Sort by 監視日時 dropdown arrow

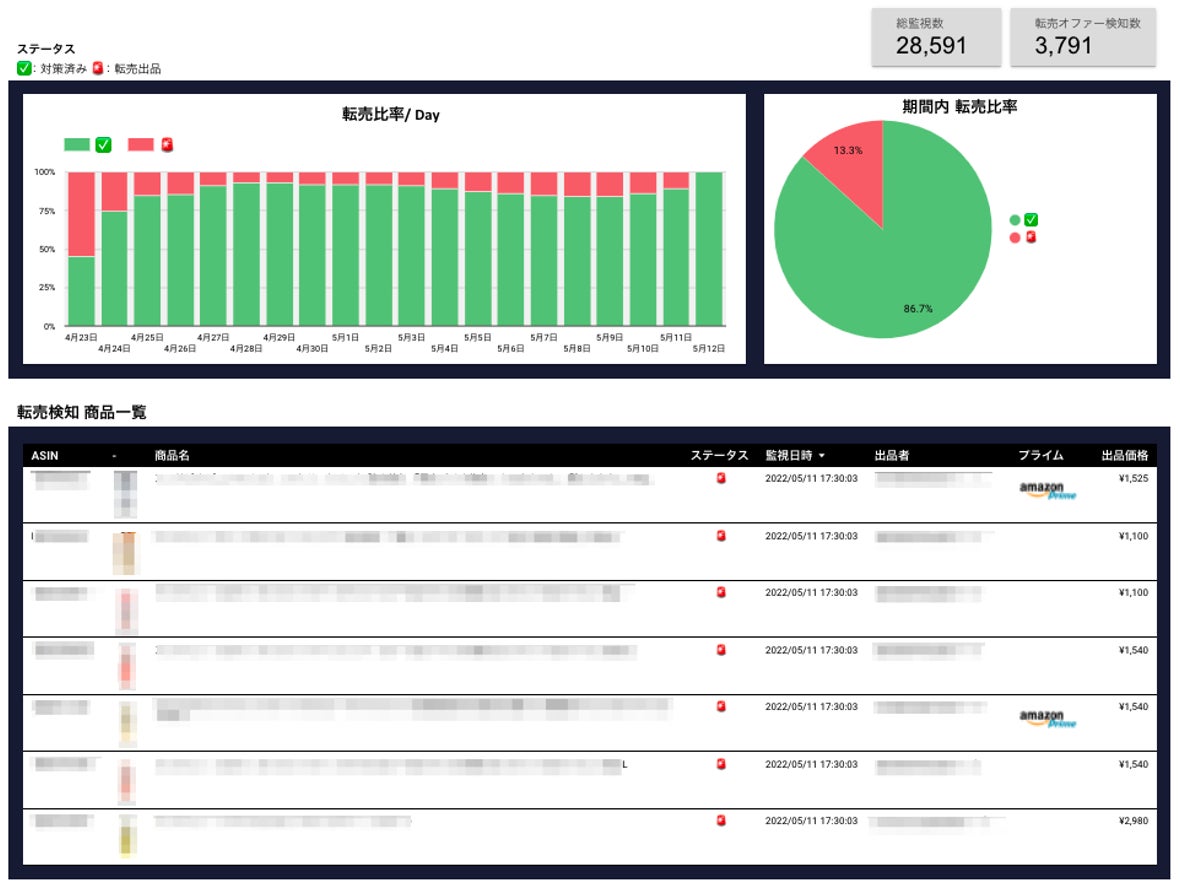click(822, 456)
